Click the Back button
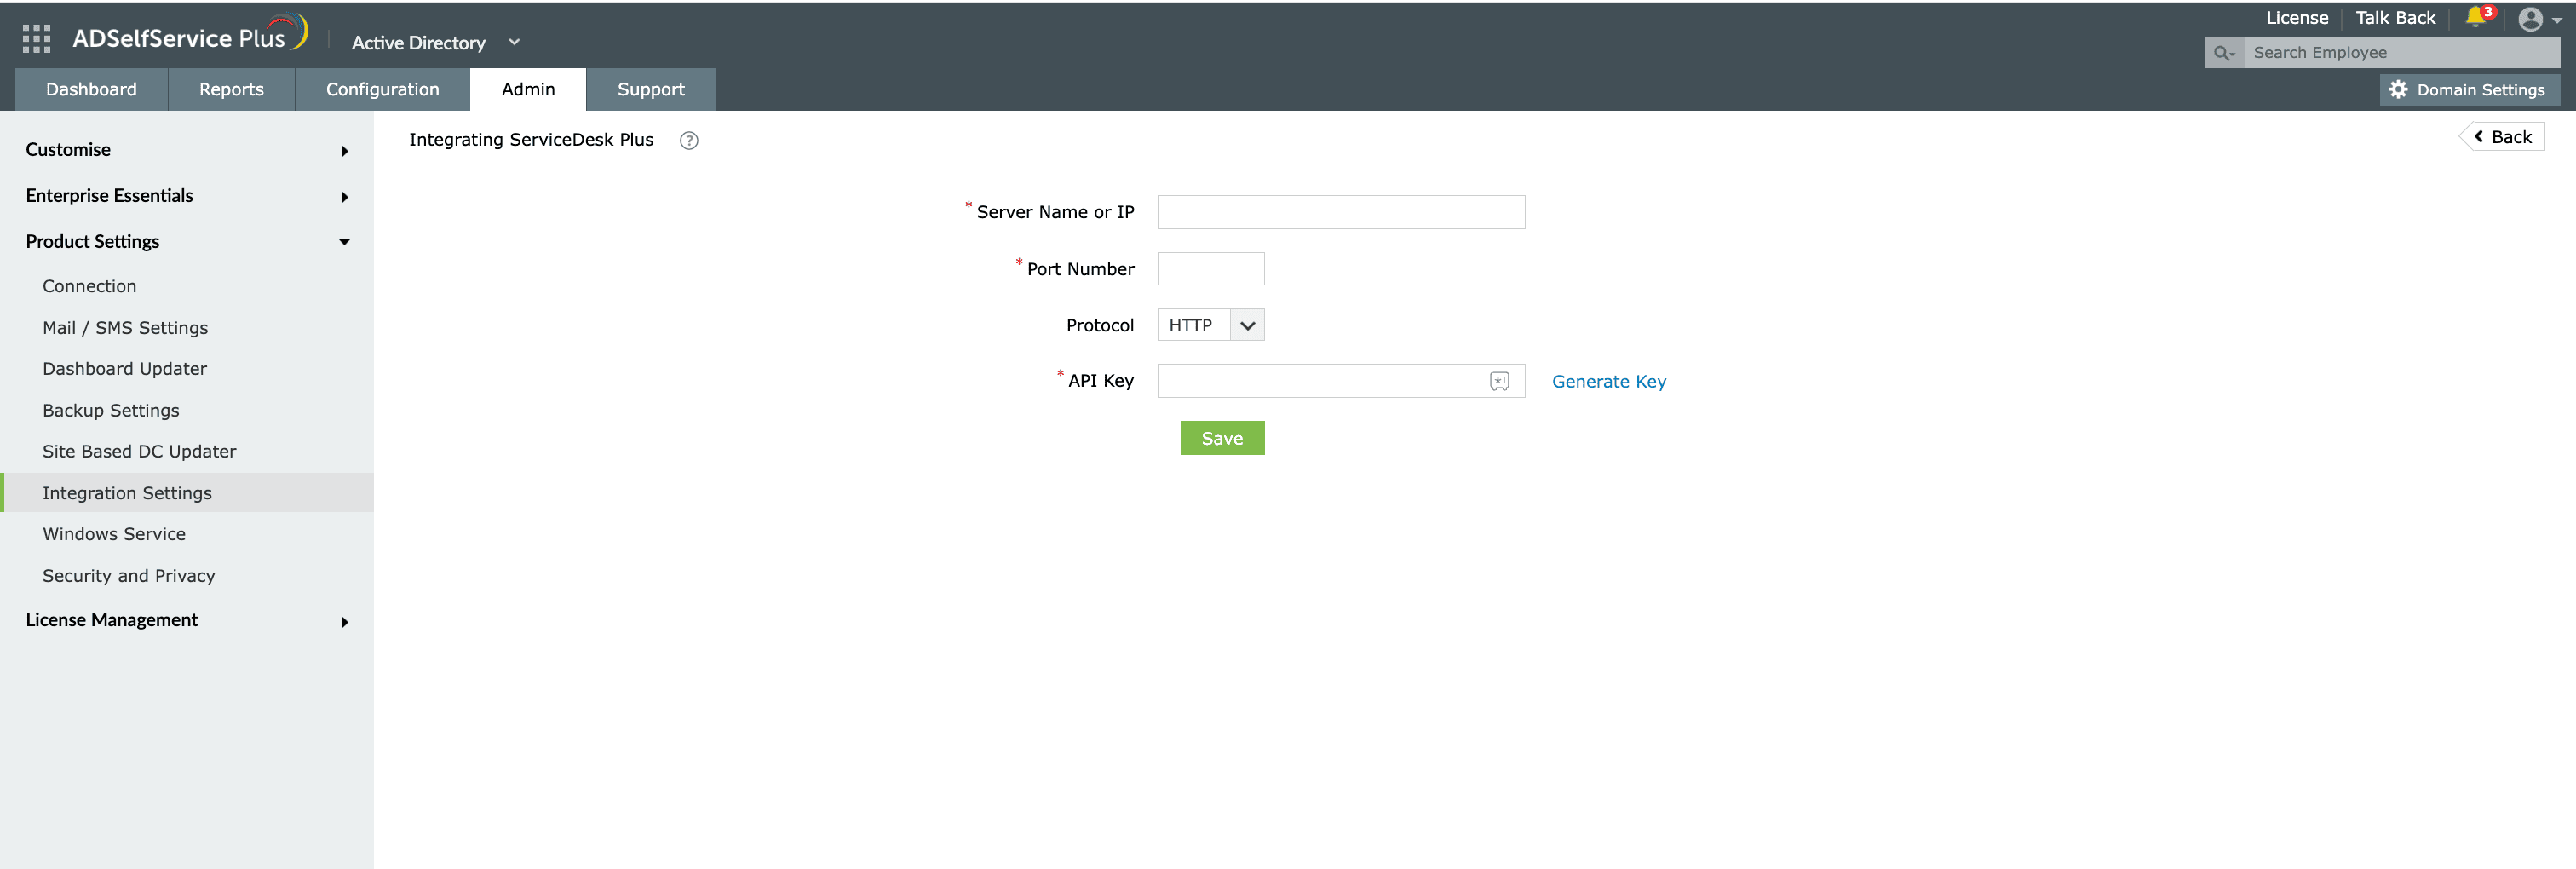 pos(2502,137)
